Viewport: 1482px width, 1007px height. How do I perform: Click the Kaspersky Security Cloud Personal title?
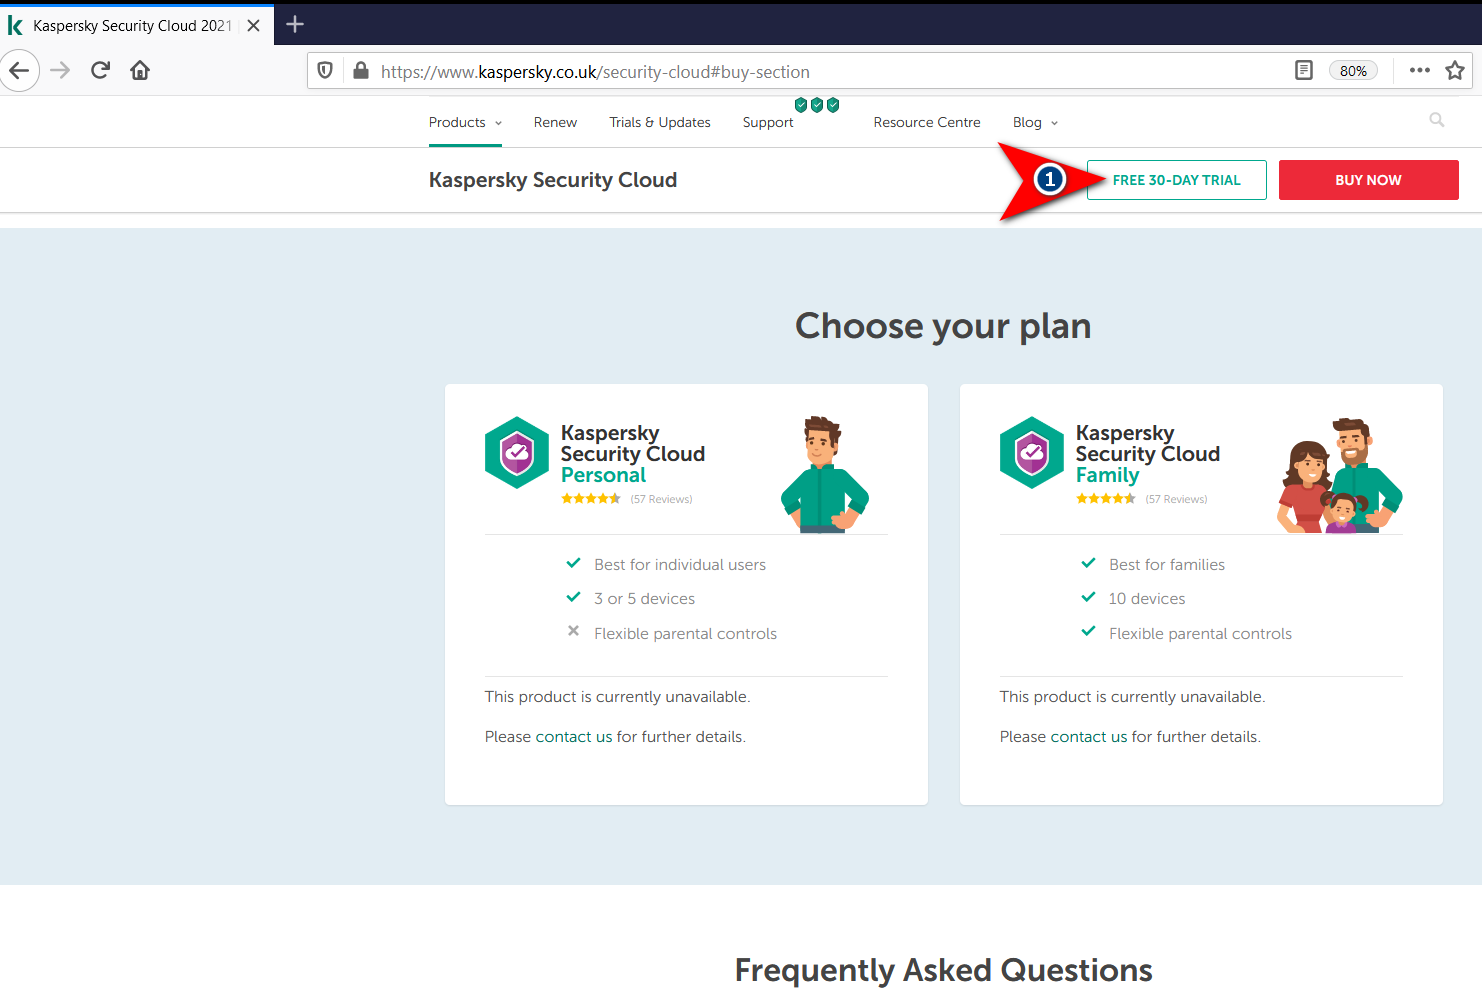tap(633, 454)
